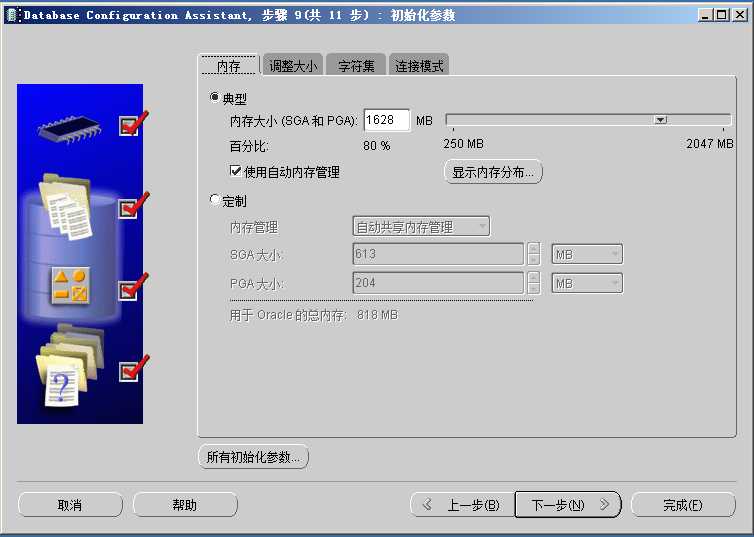
Task: Switch to the 字符集 tab
Action: pyautogui.click(x=356, y=65)
